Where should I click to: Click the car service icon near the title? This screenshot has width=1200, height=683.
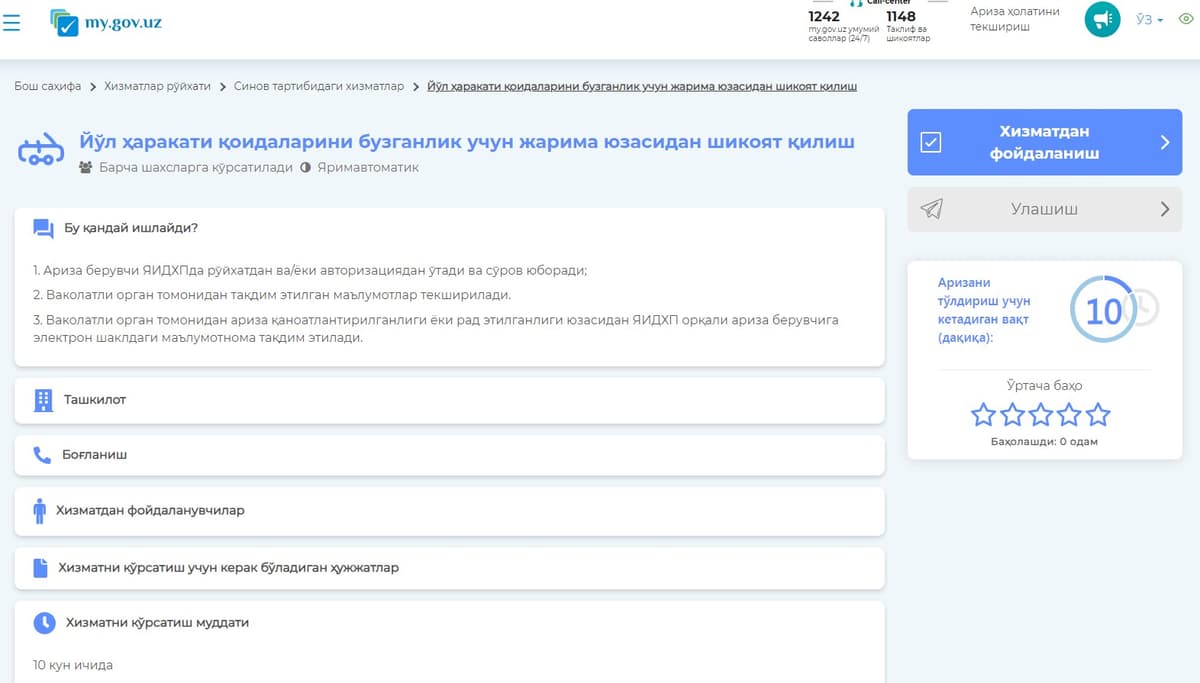(x=41, y=151)
